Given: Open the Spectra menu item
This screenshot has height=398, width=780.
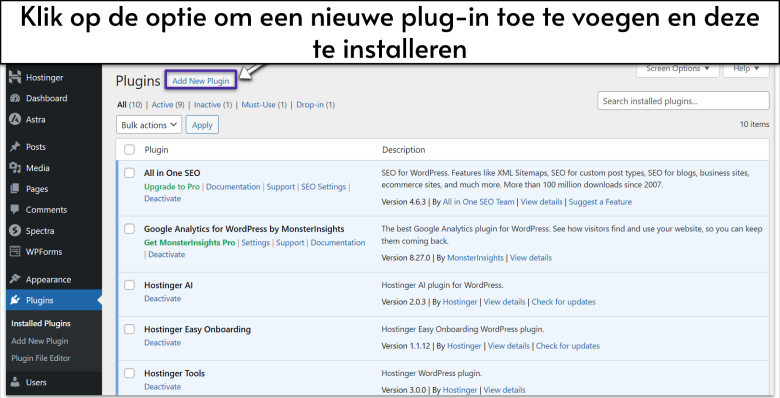Looking at the screenshot, I should point(40,231).
